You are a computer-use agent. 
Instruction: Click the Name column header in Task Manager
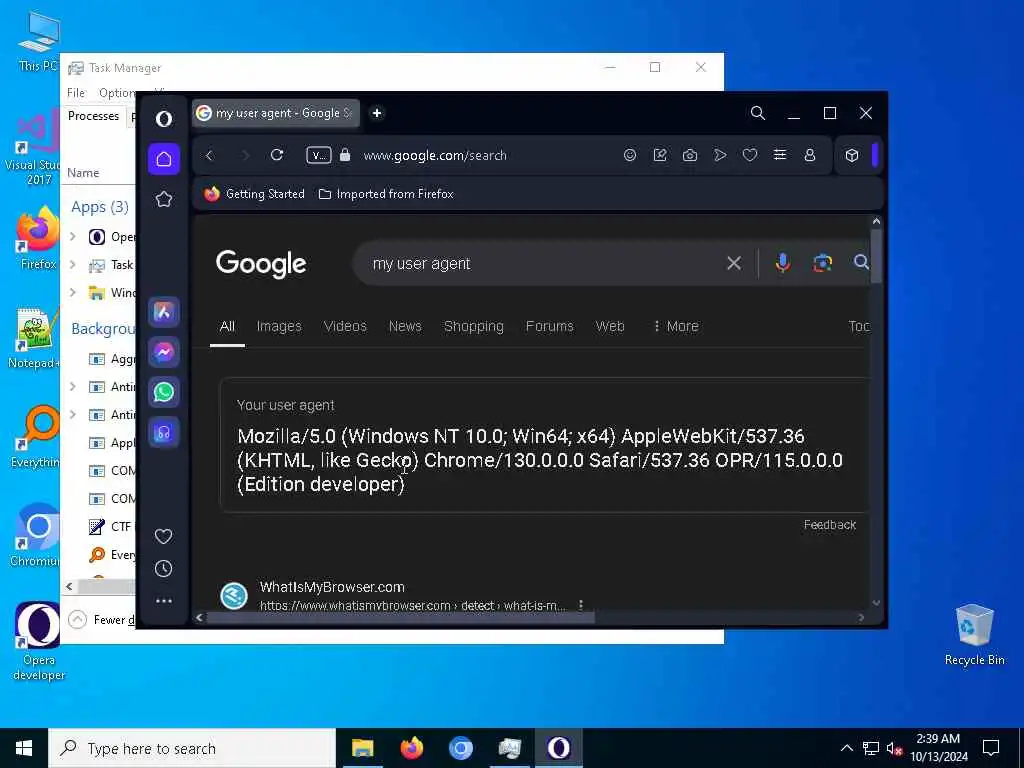pyautogui.click(x=83, y=172)
